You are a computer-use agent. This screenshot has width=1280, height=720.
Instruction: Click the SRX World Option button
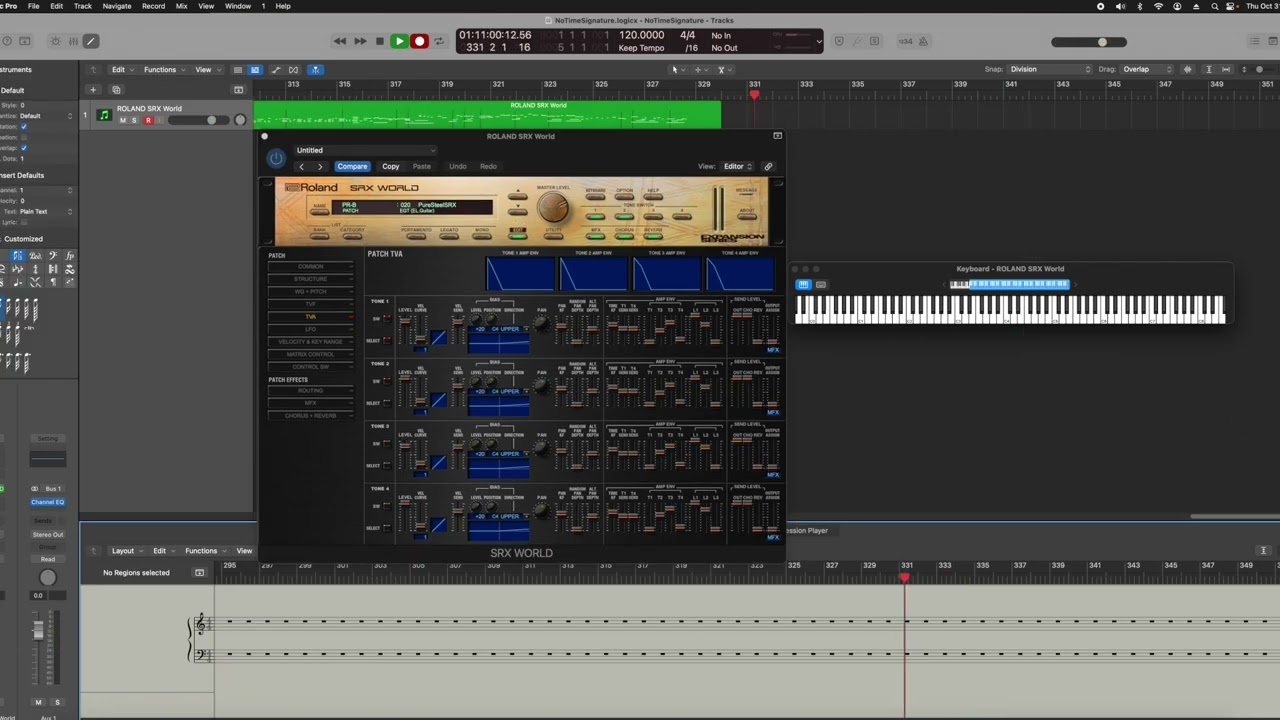coord(625,196)
